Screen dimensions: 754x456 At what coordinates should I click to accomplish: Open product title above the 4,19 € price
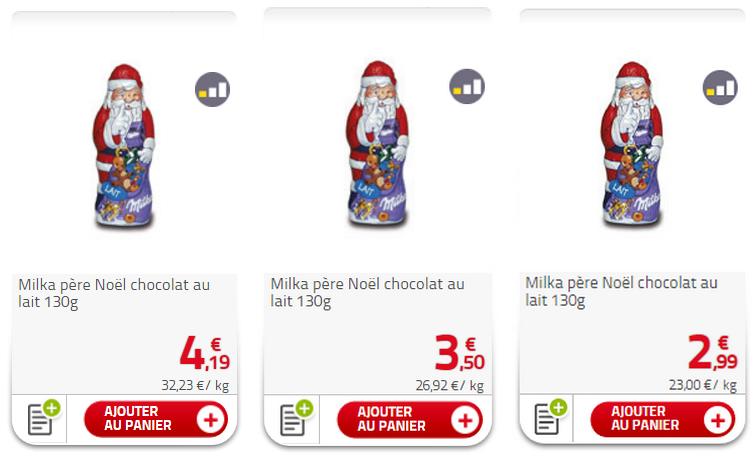pos(114,293)
